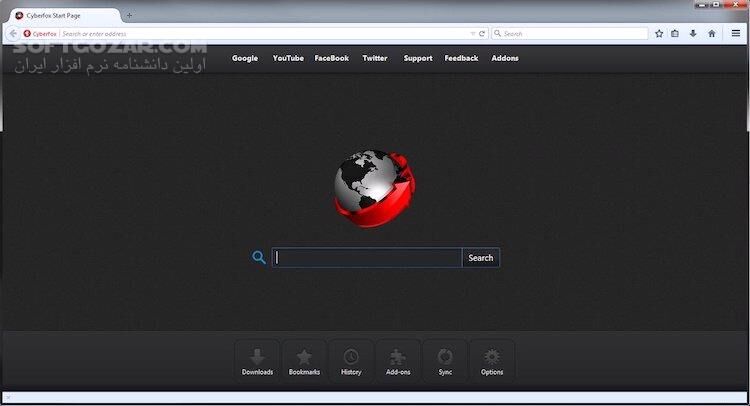This screenshot has width=750, height=406.
Task: Click the Cyberfox globe logo
Action: [x=375, y=188]
